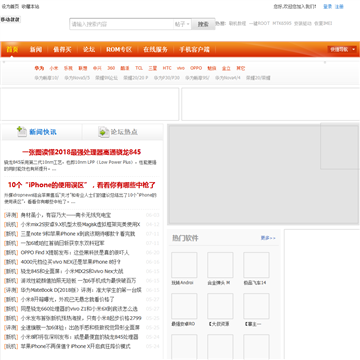Switch to the 论坛热点 tab
Image resolution: width=360 pixels, height=360 pixels.
coord(123,132)
